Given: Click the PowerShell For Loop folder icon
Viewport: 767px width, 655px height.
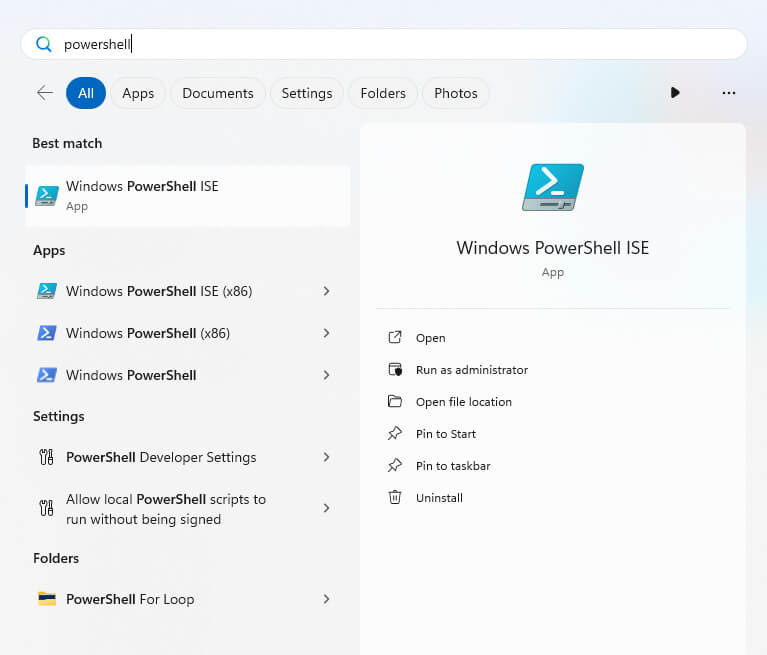Looking at the screenshot, I should tap(47, 599).
